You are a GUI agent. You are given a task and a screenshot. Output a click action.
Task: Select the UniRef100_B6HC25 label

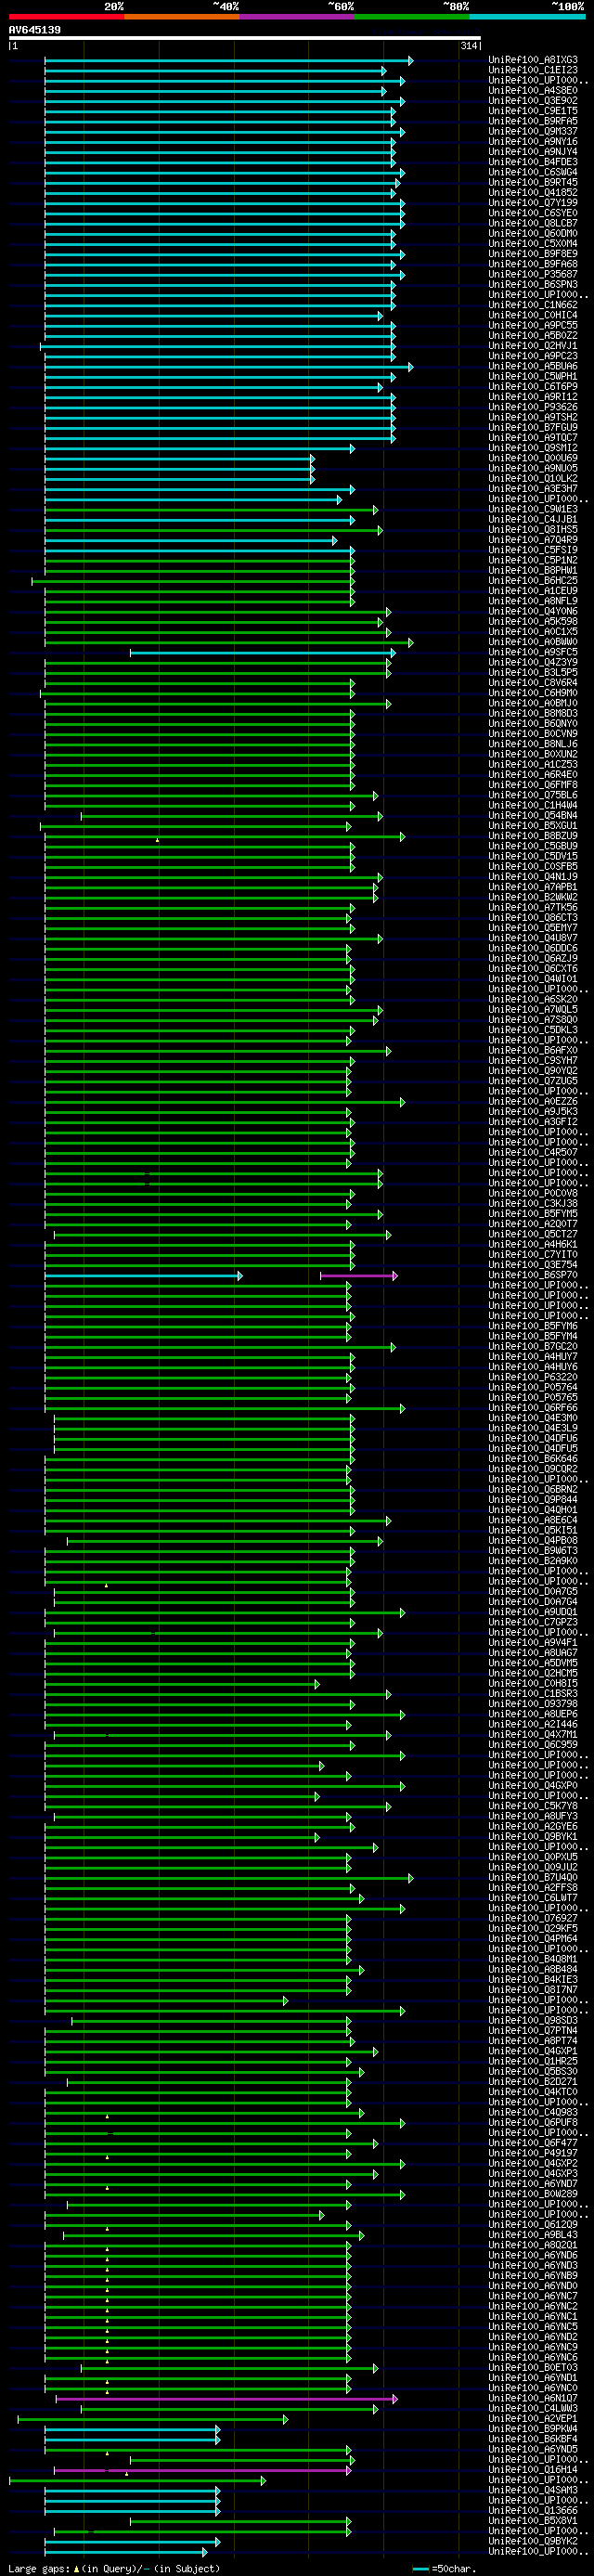coord(533,580)
